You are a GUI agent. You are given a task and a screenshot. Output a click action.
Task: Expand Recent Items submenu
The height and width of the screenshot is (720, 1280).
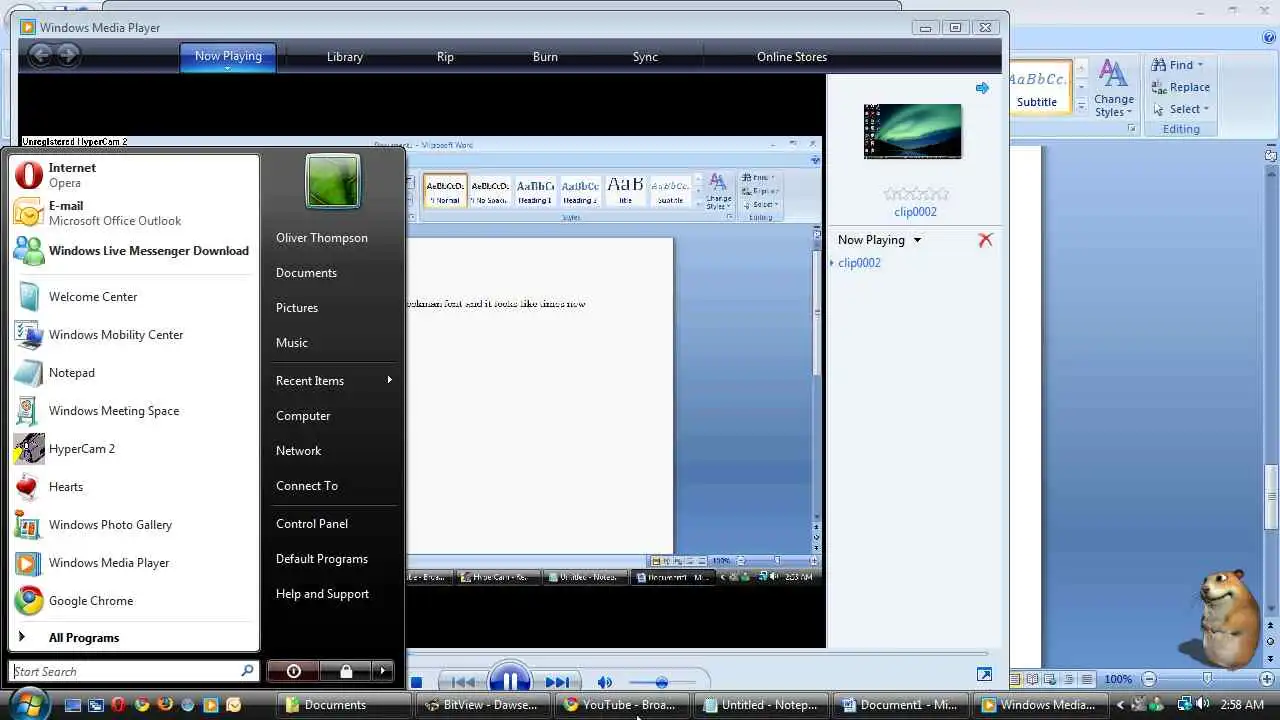pyautogui.click(x=334, y=381)
